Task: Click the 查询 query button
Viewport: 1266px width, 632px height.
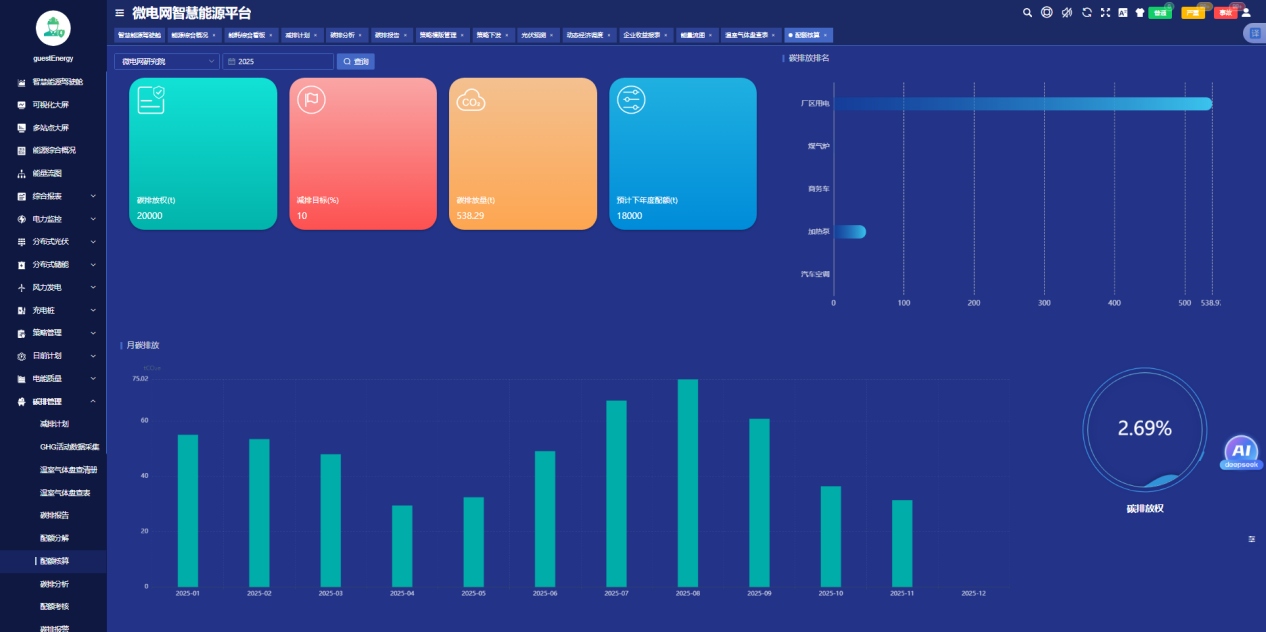Action: click(x=356, y=62)
